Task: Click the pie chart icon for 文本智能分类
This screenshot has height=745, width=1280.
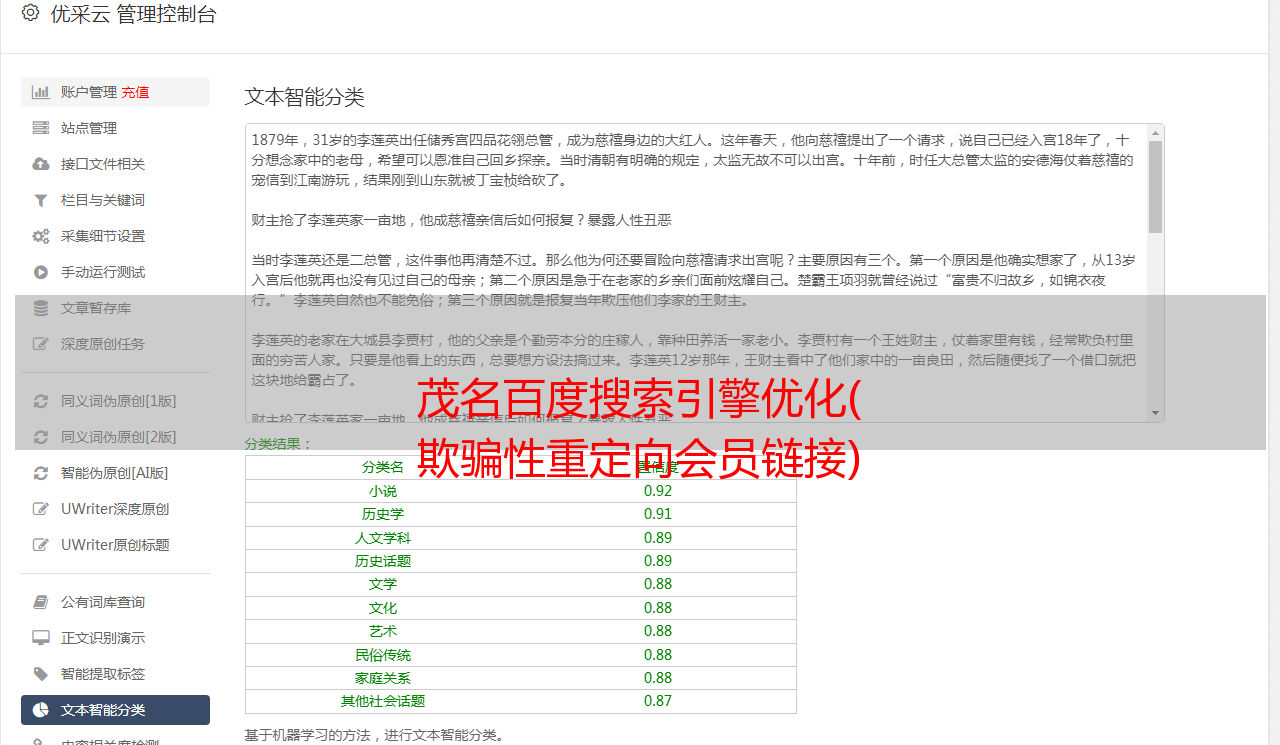Action: [40, 710]
